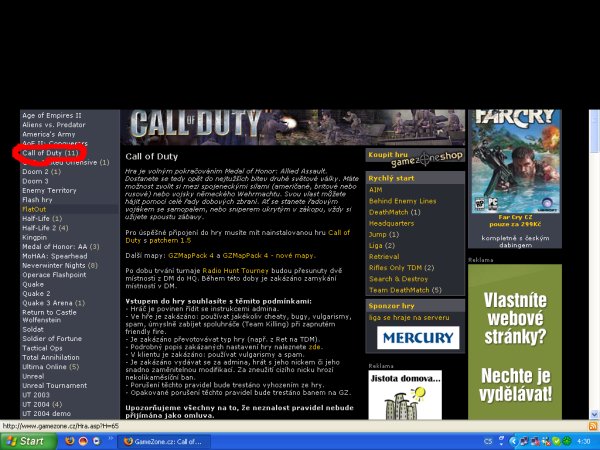Open Radio Hunt Tourney link
The image size is (600, 450).
(x=235, y=271)
